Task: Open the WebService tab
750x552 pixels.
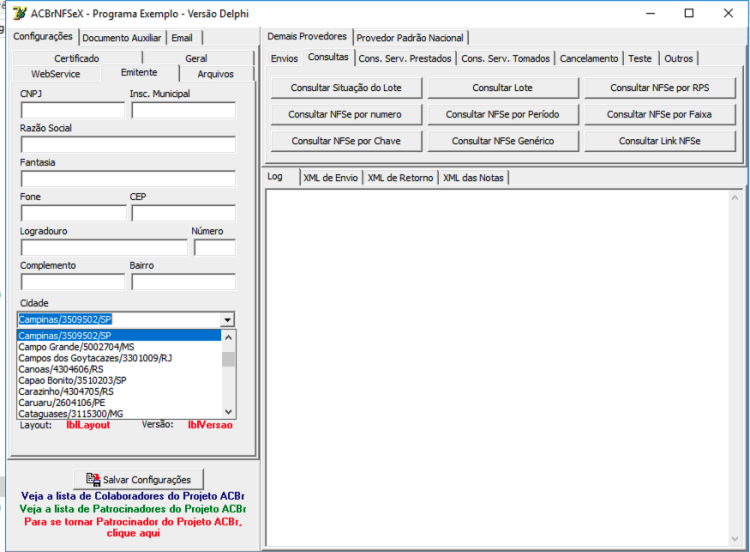Action: pyautogui.click(x=55, y=74)
